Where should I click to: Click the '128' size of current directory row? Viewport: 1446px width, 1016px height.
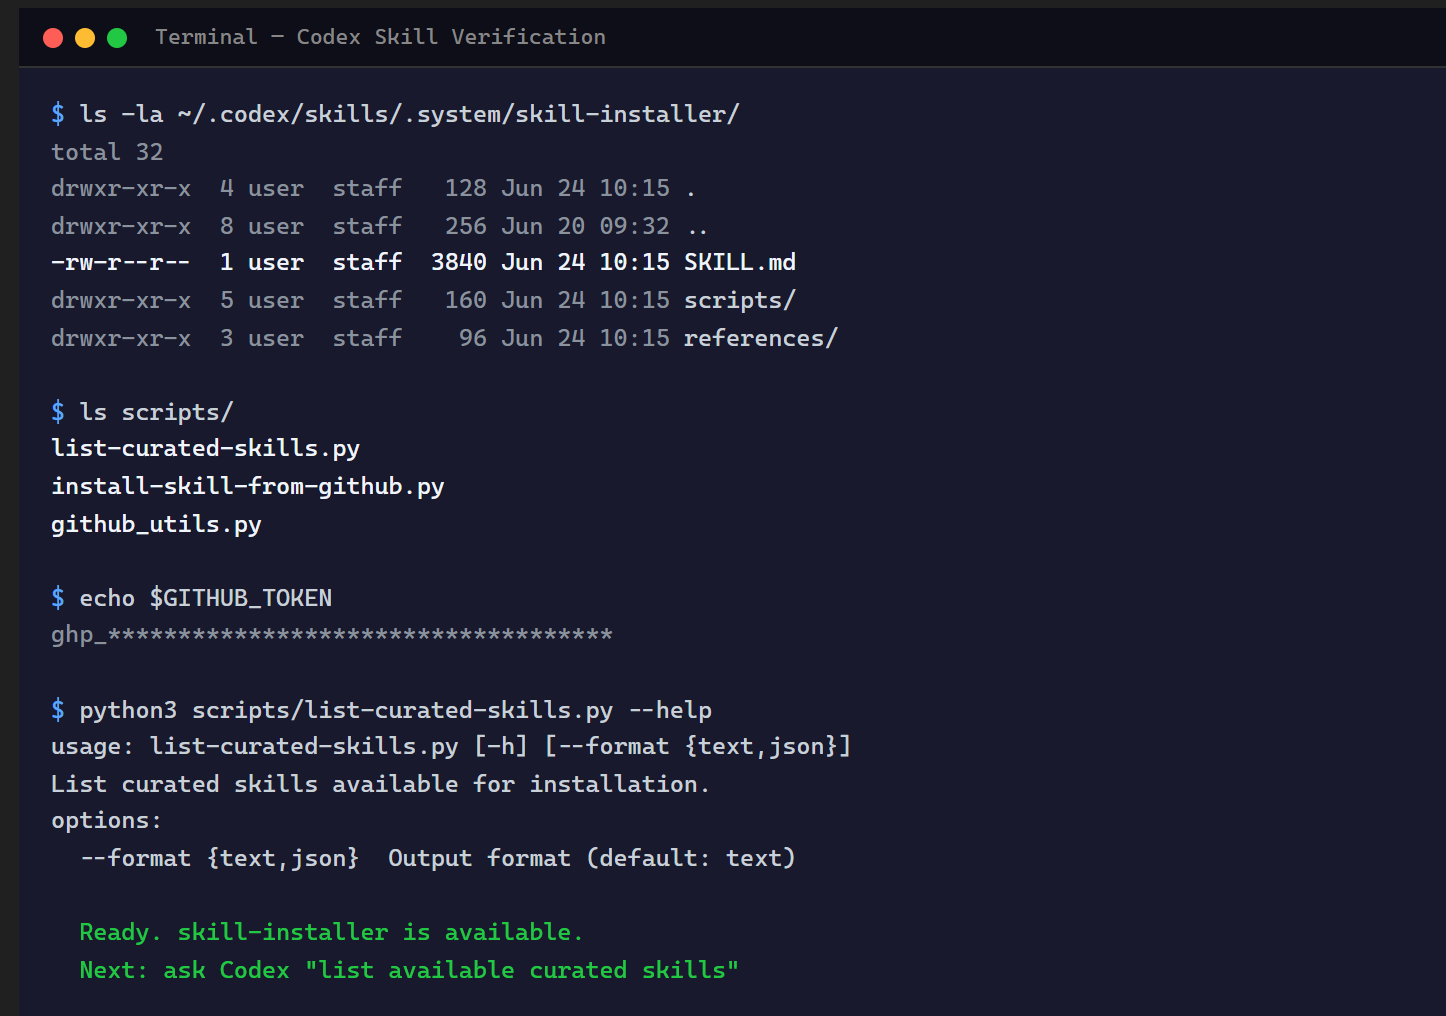tap(466, 188)
